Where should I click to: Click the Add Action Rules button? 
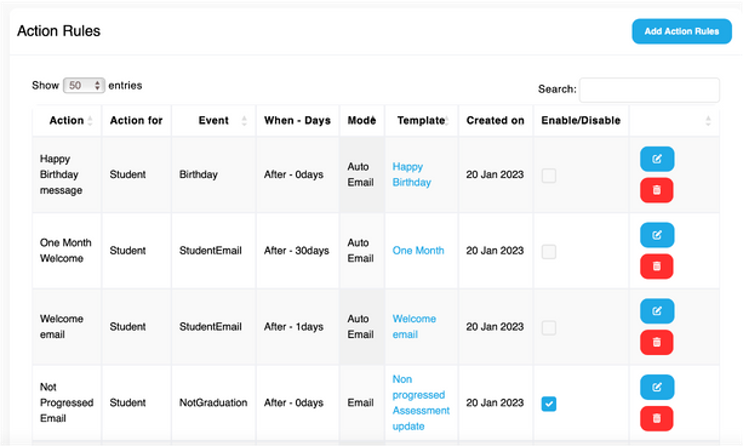coord(681,31)
